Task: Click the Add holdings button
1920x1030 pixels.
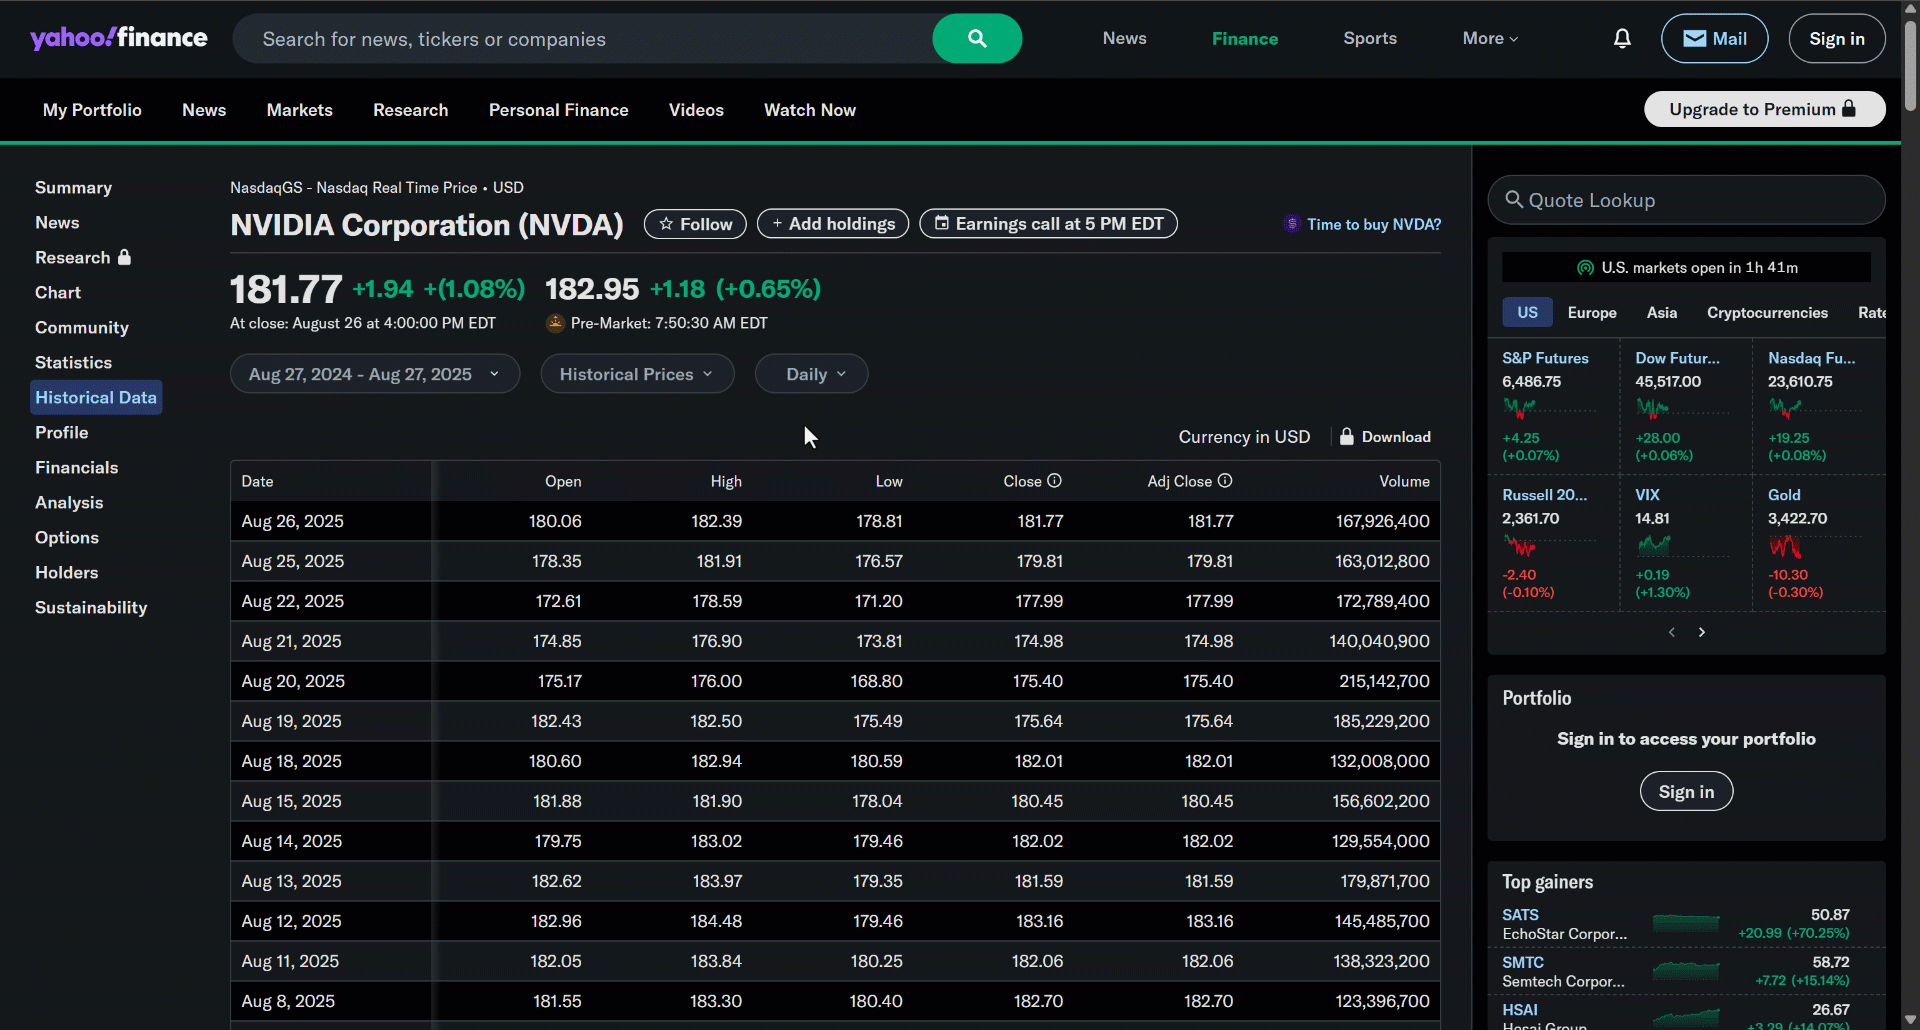Action: tap(833, 224)
